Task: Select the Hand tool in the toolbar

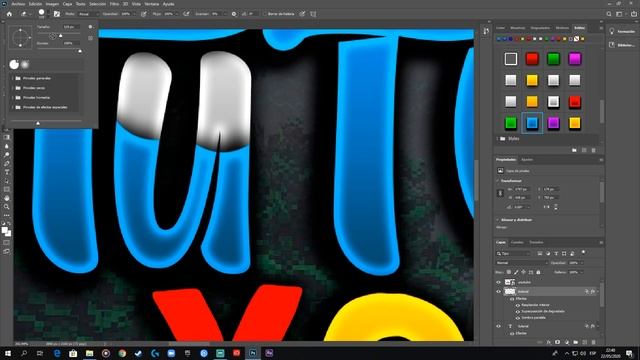Action: point(7,198)
